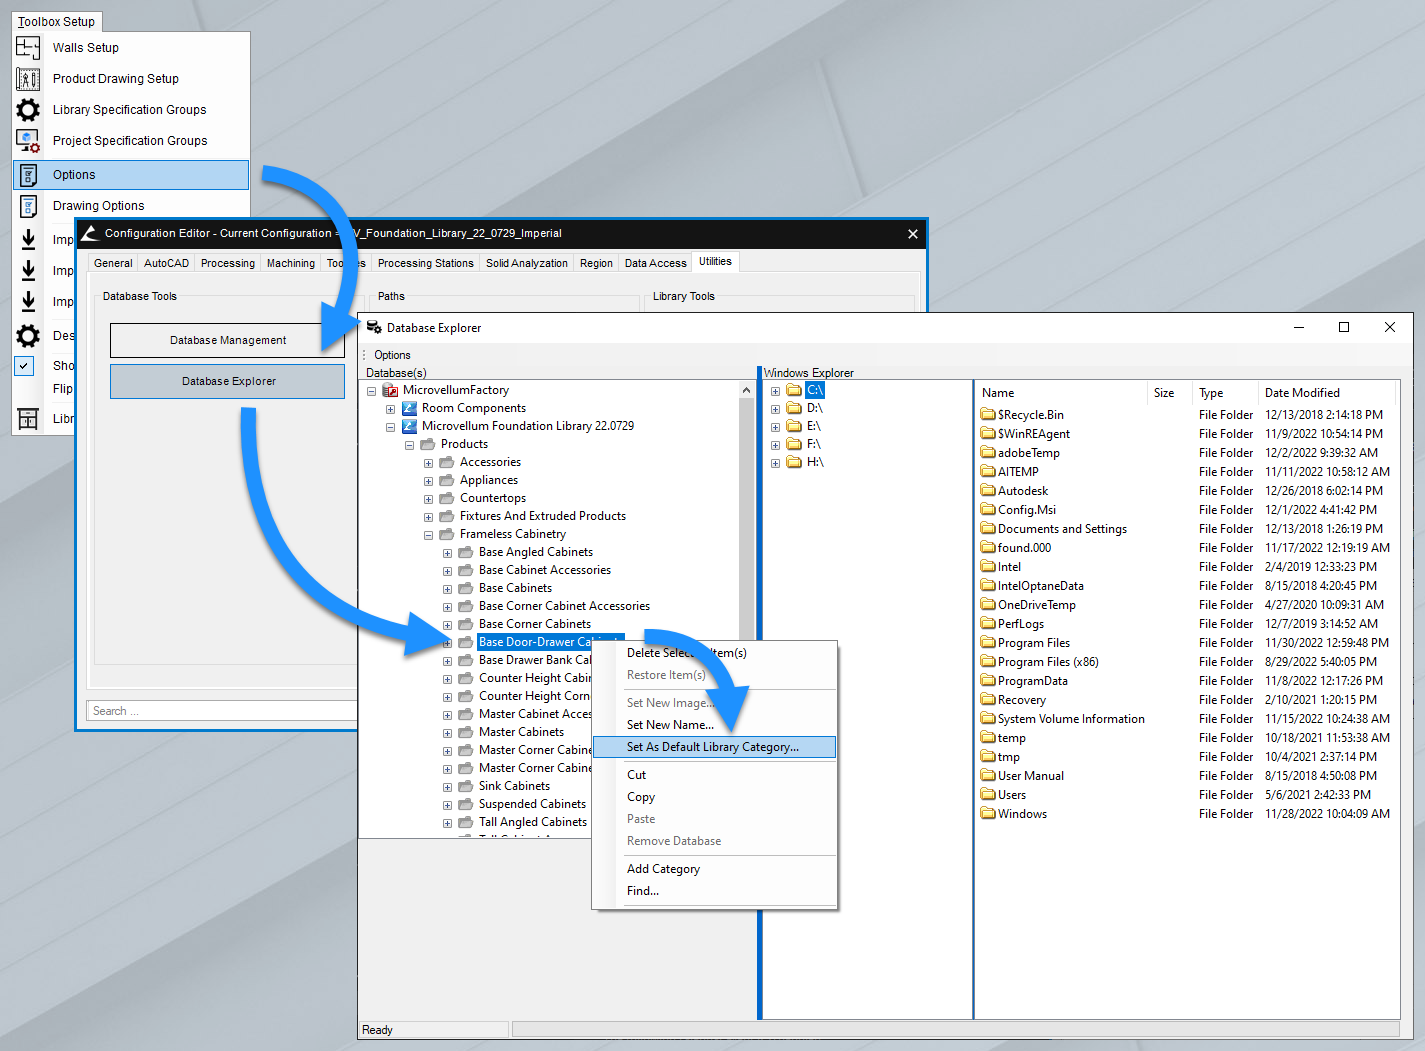Click the database tree scroll-up arrow
Image resolution: width=1425 pixels, height=1051 pixels.
[x=746, y=391]
